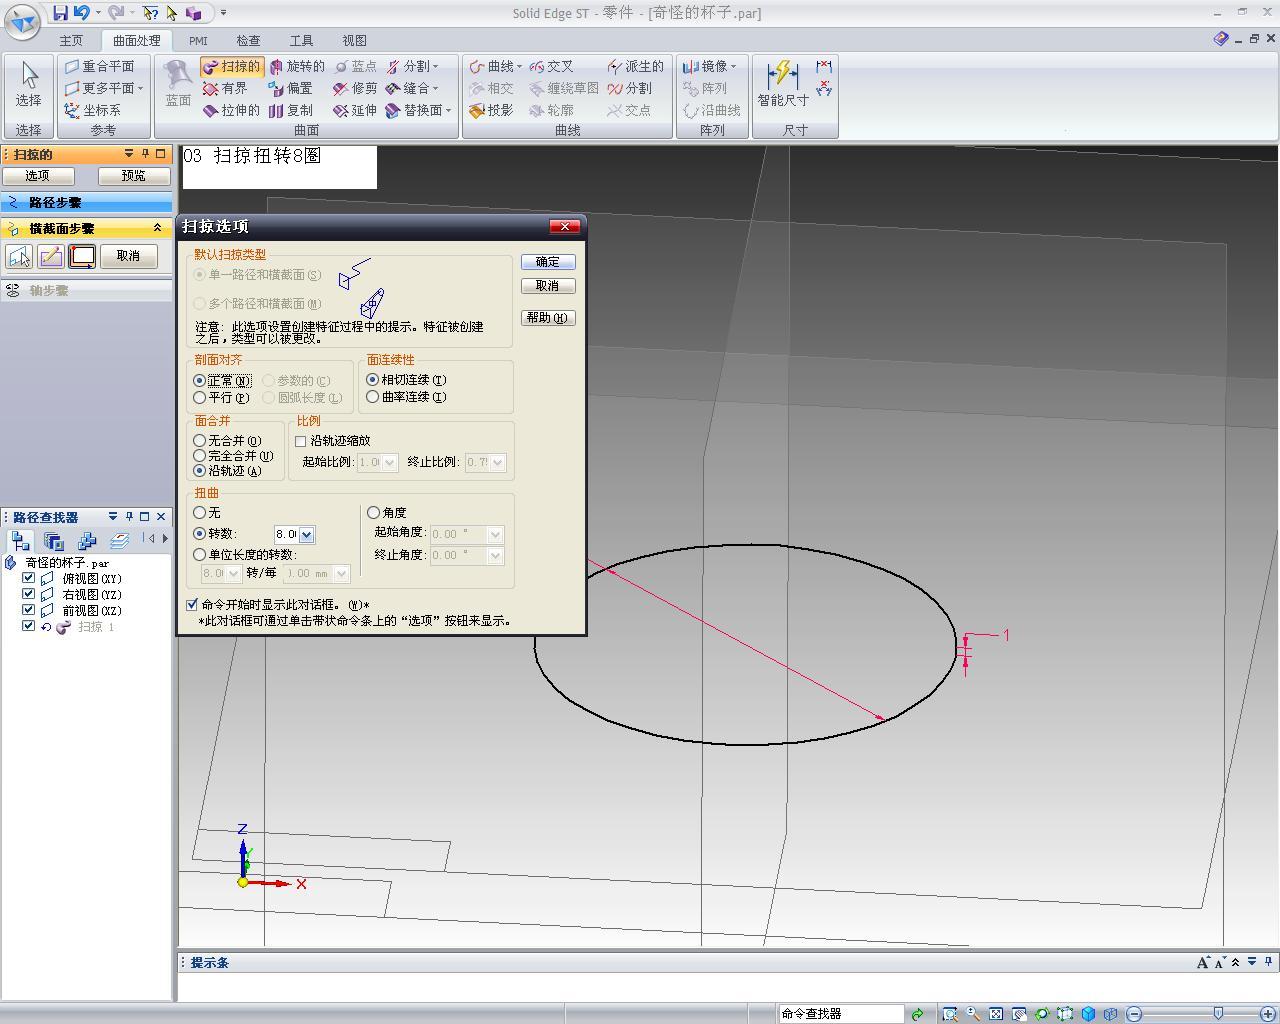Select the 延伸 (Extend) surface tool
The image size is (1280, 1024).
pos(356,110)
